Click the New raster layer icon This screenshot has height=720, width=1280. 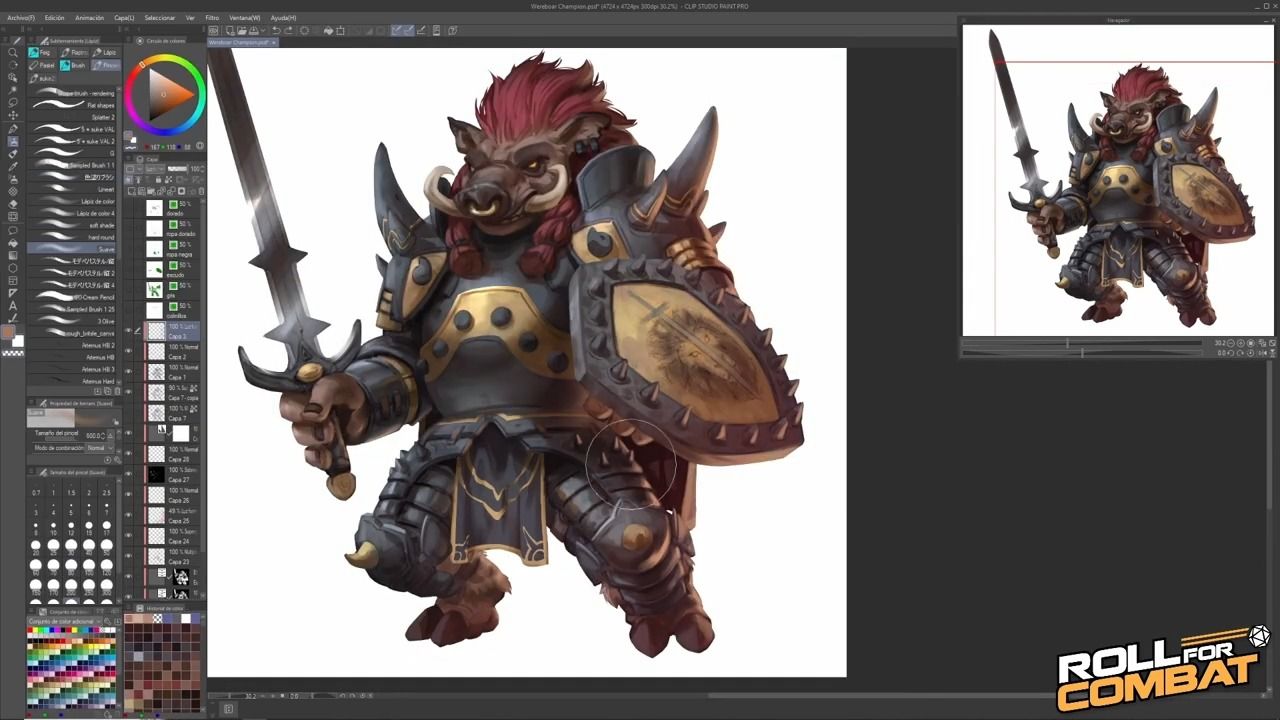click(x=132, y=191)
